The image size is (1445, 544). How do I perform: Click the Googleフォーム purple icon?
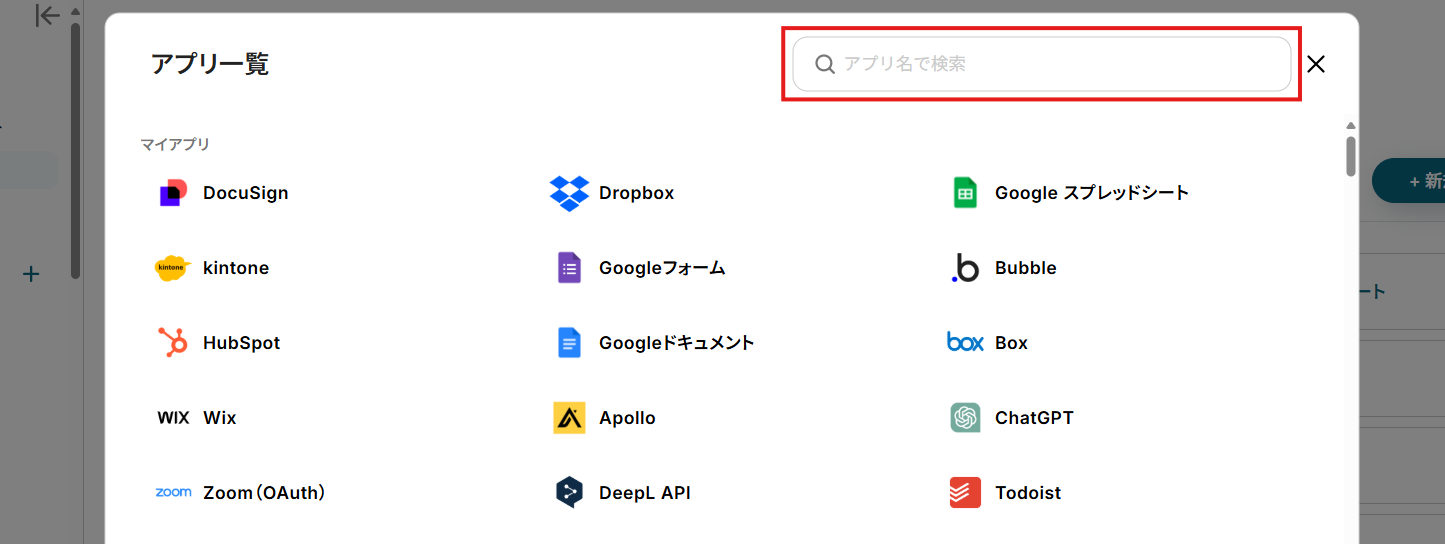pyautogui.click(x=569, y=268)
